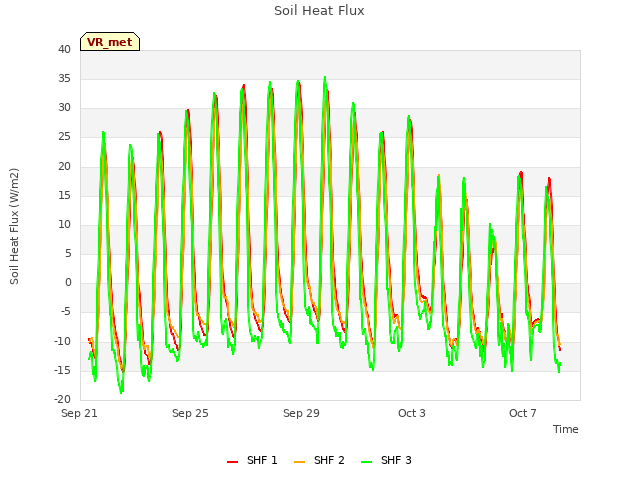Viewport: 640px width, 480px height.
Task: Click the Sep 21 x-axis tick label
Action: (x=79, y=413)
